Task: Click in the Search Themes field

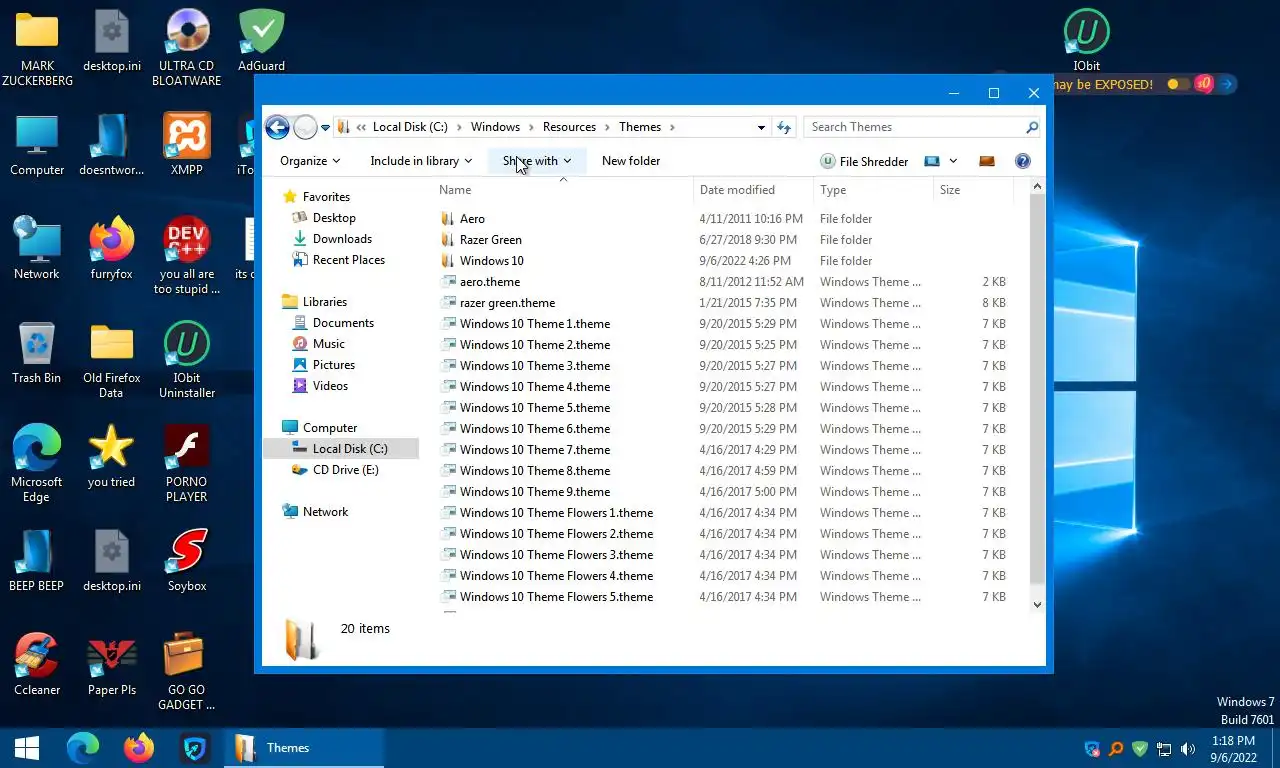Action: pyautogui.click(x=912, y=127)
